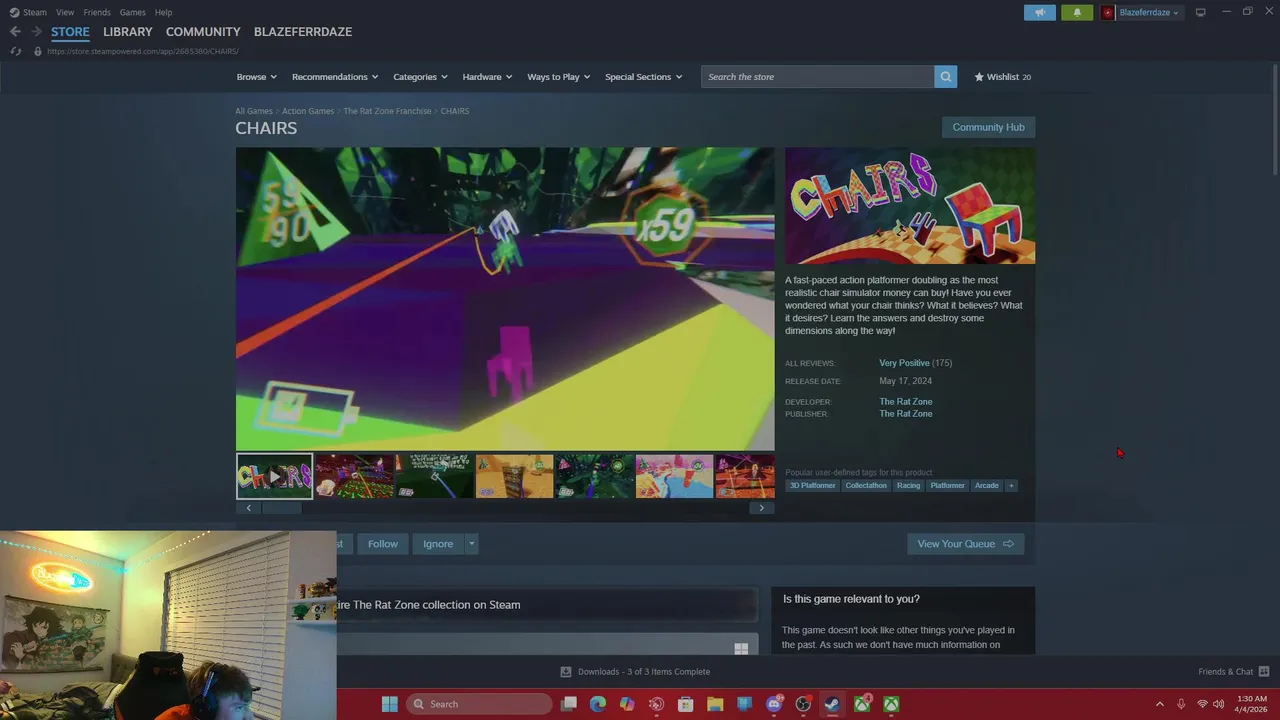Expand the Browse dropdown

coord(256,77)
